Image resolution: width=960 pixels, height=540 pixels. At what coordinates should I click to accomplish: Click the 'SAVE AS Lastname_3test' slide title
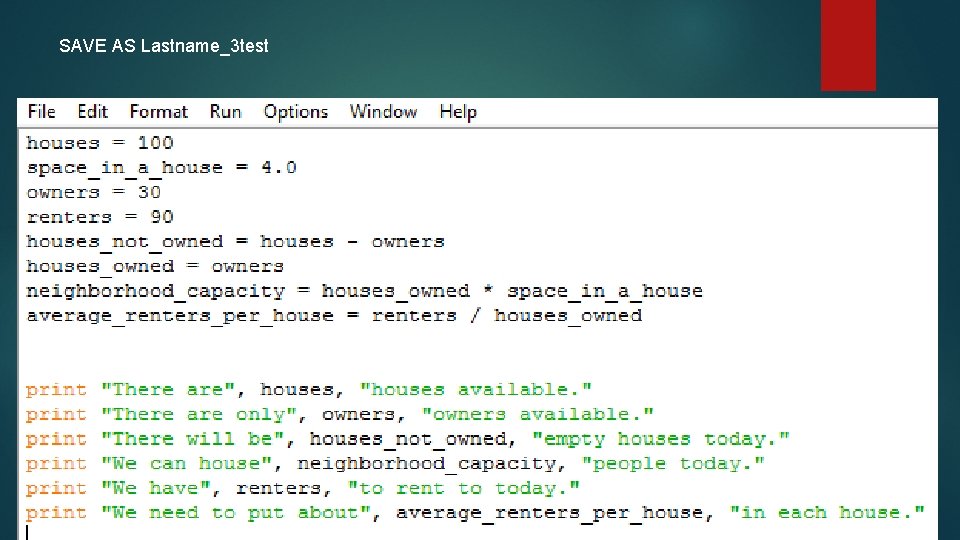[163, 46]
